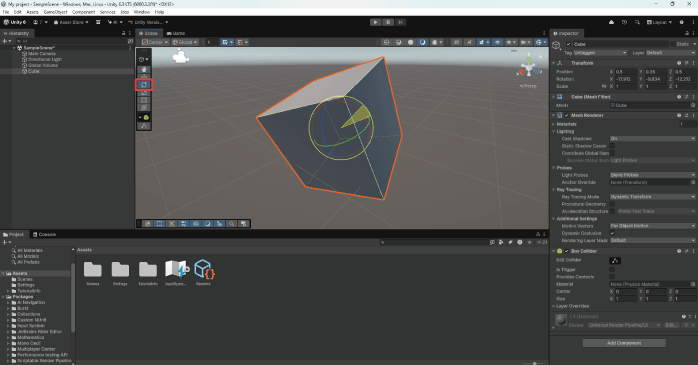This screenshot has height=365, width=698.
Task: Open the Transform component help icon
Action: pyautogui.click(x=679, y=63)
